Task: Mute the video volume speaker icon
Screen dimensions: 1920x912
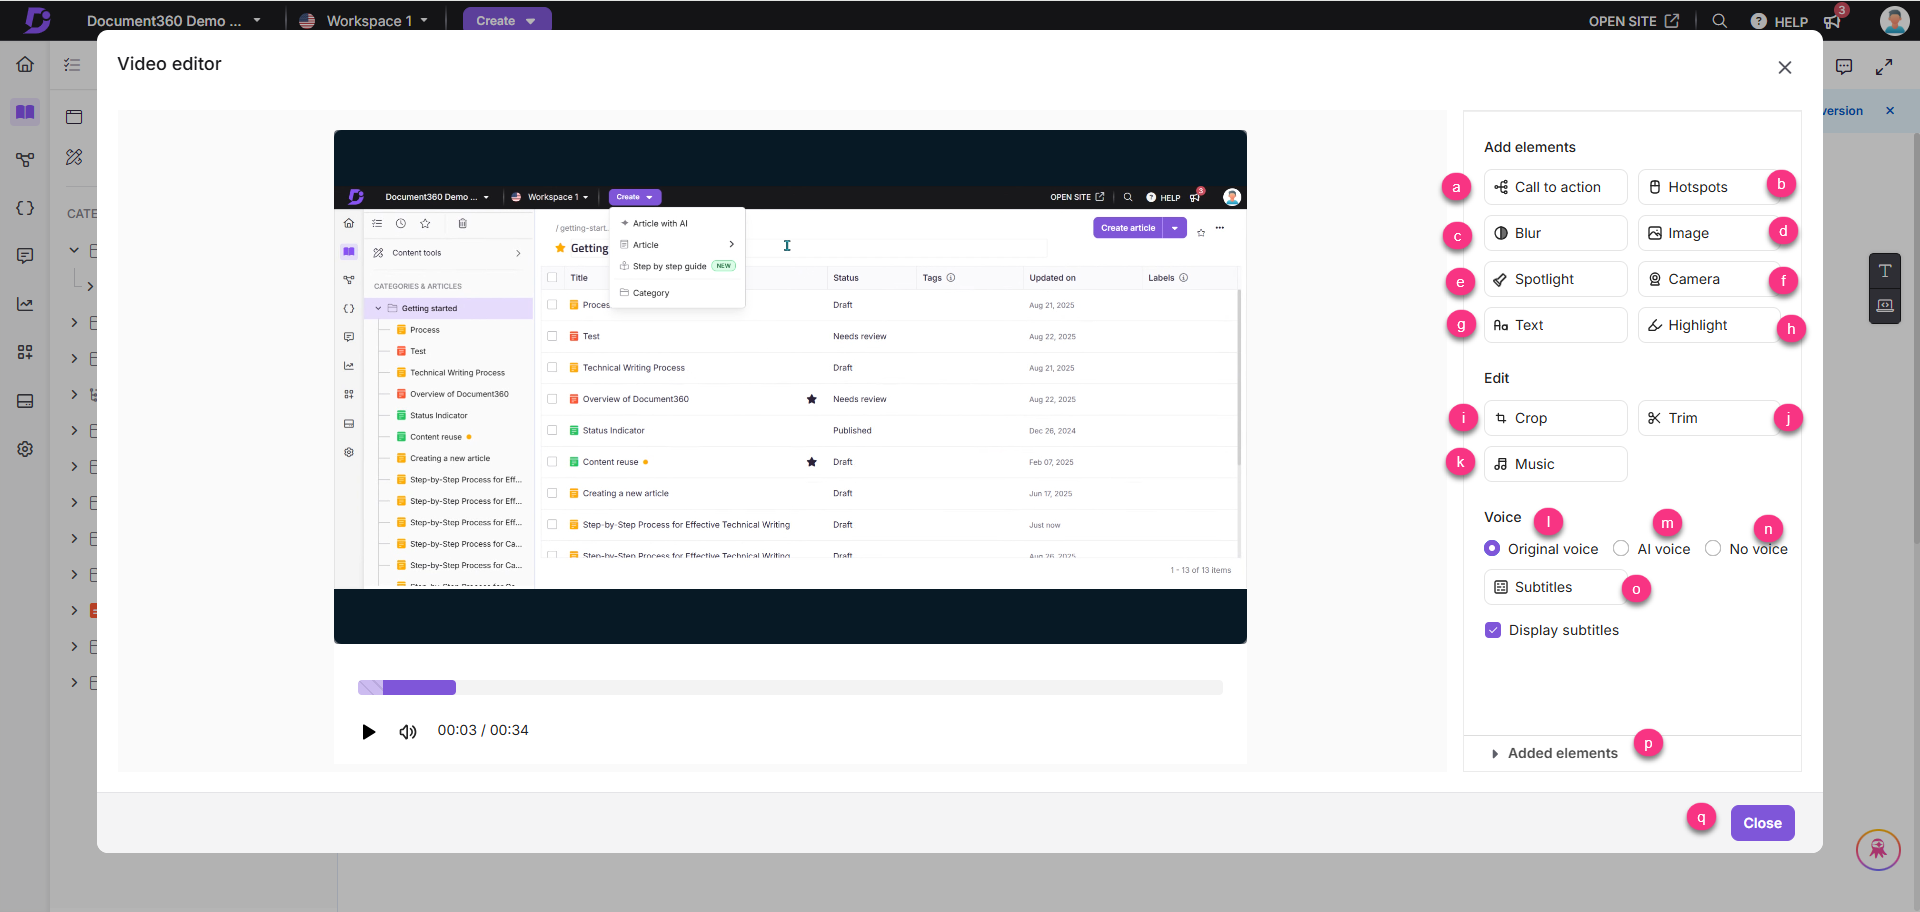Action: [408, 732]
